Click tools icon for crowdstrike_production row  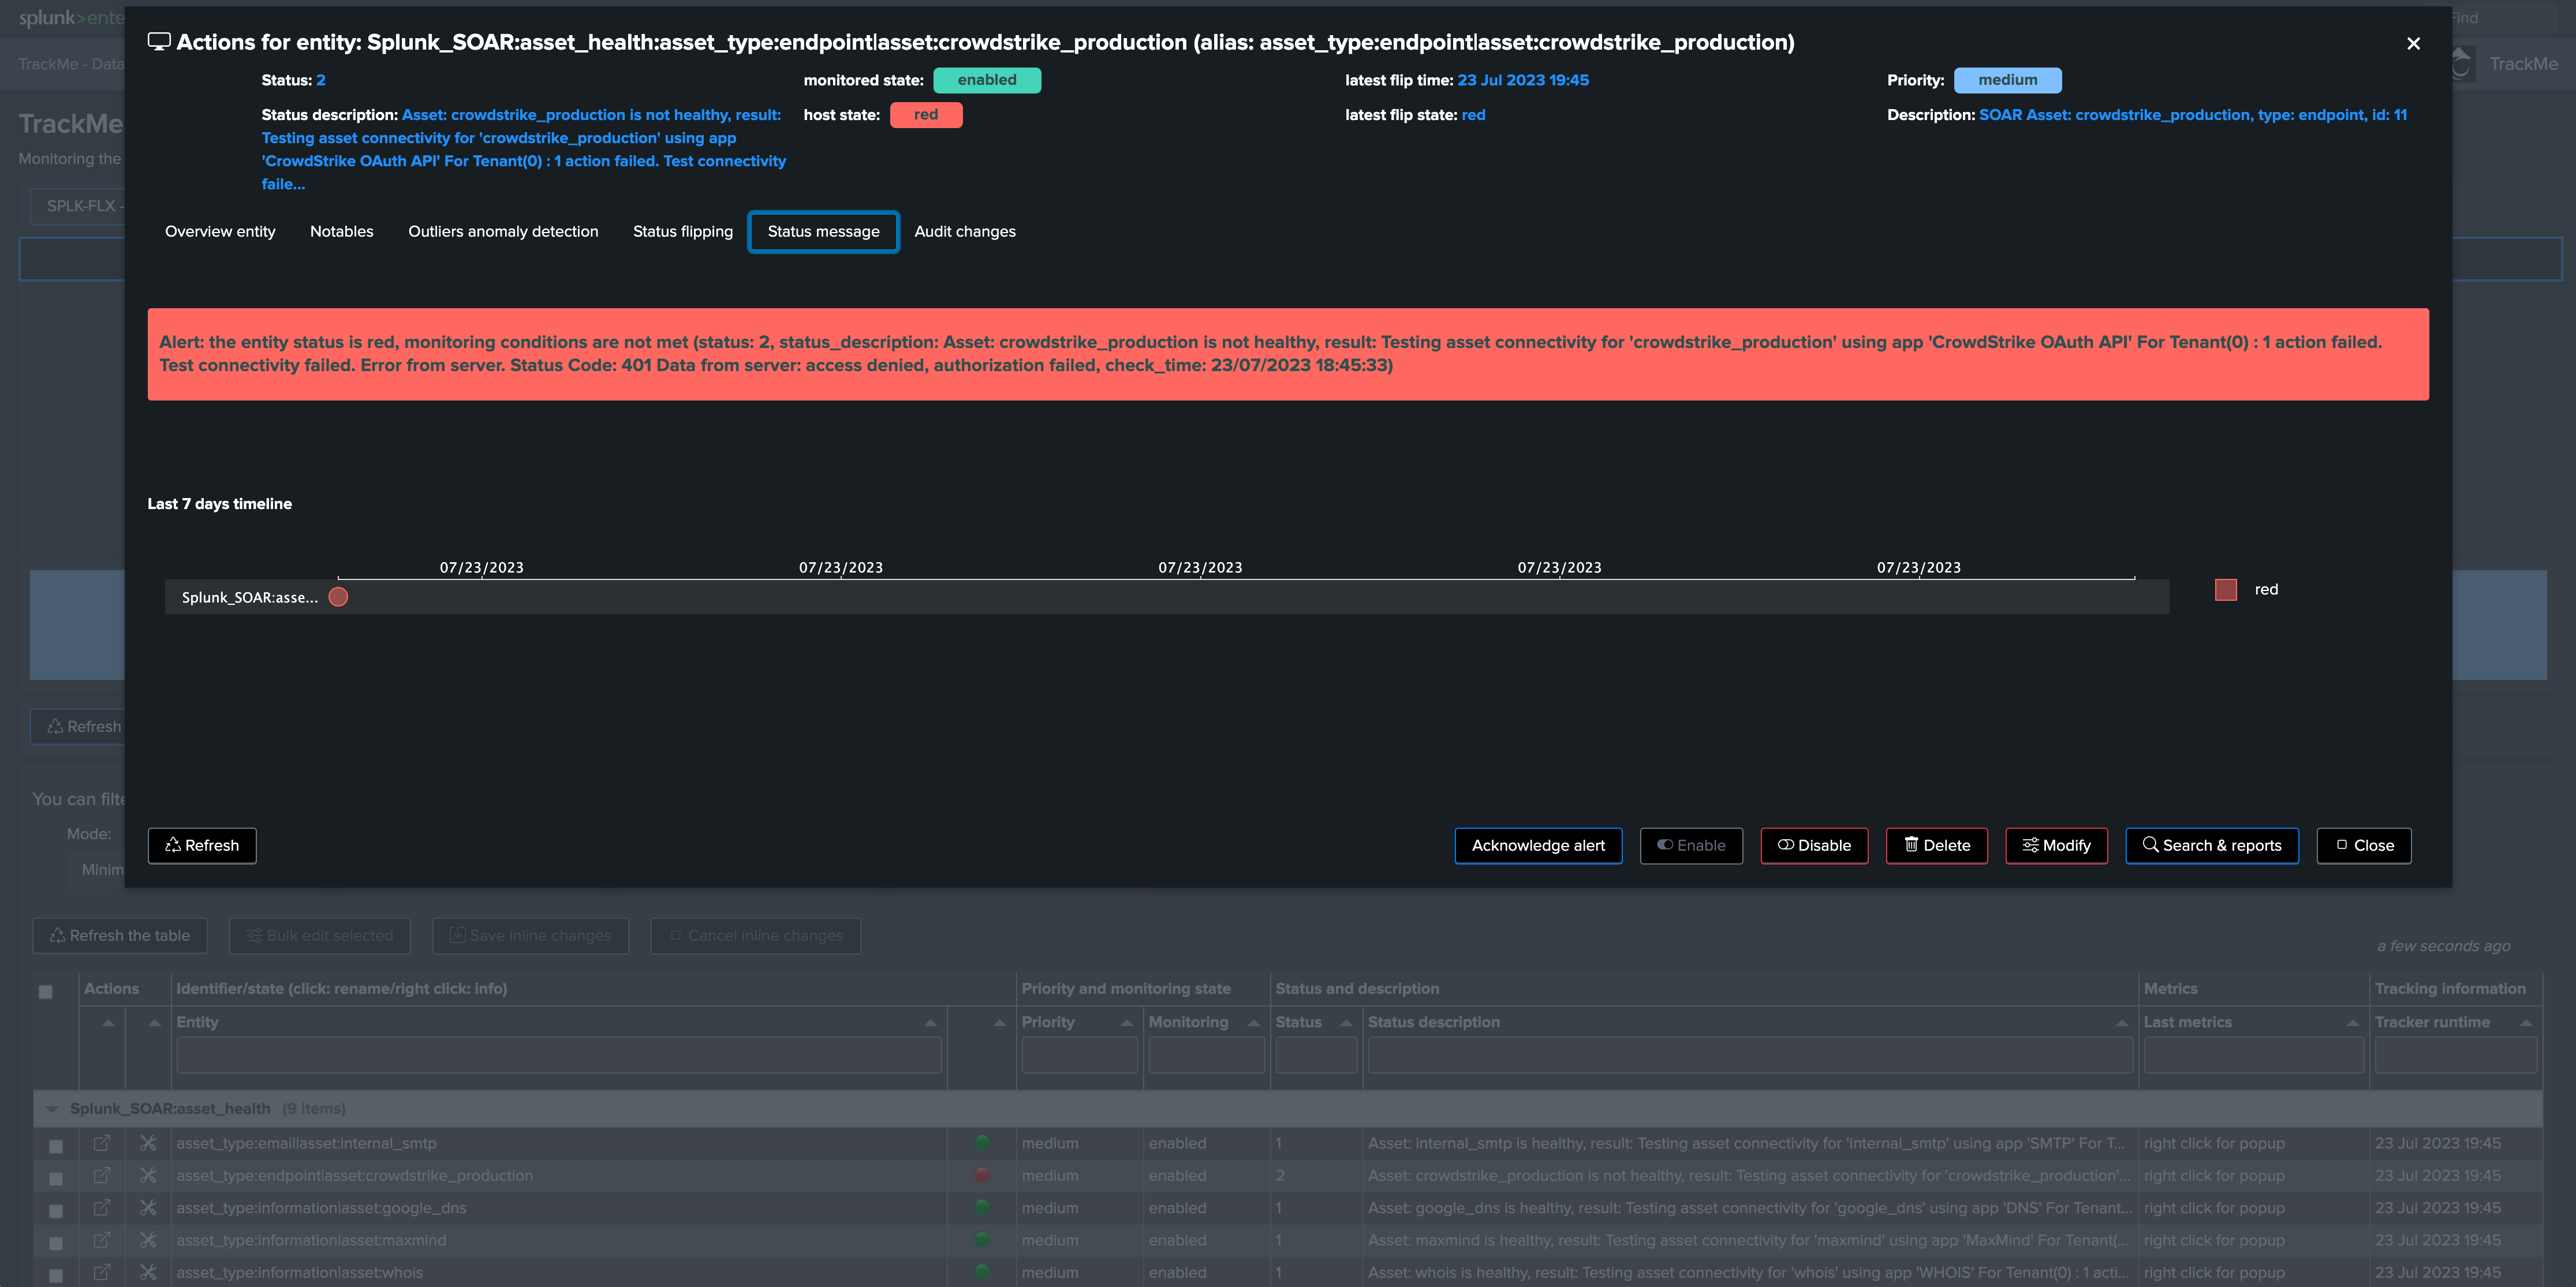[148, 1175]
